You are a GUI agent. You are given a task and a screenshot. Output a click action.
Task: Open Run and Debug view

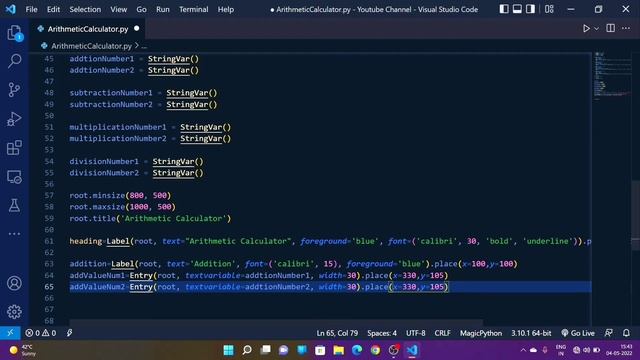click(14, 119)
